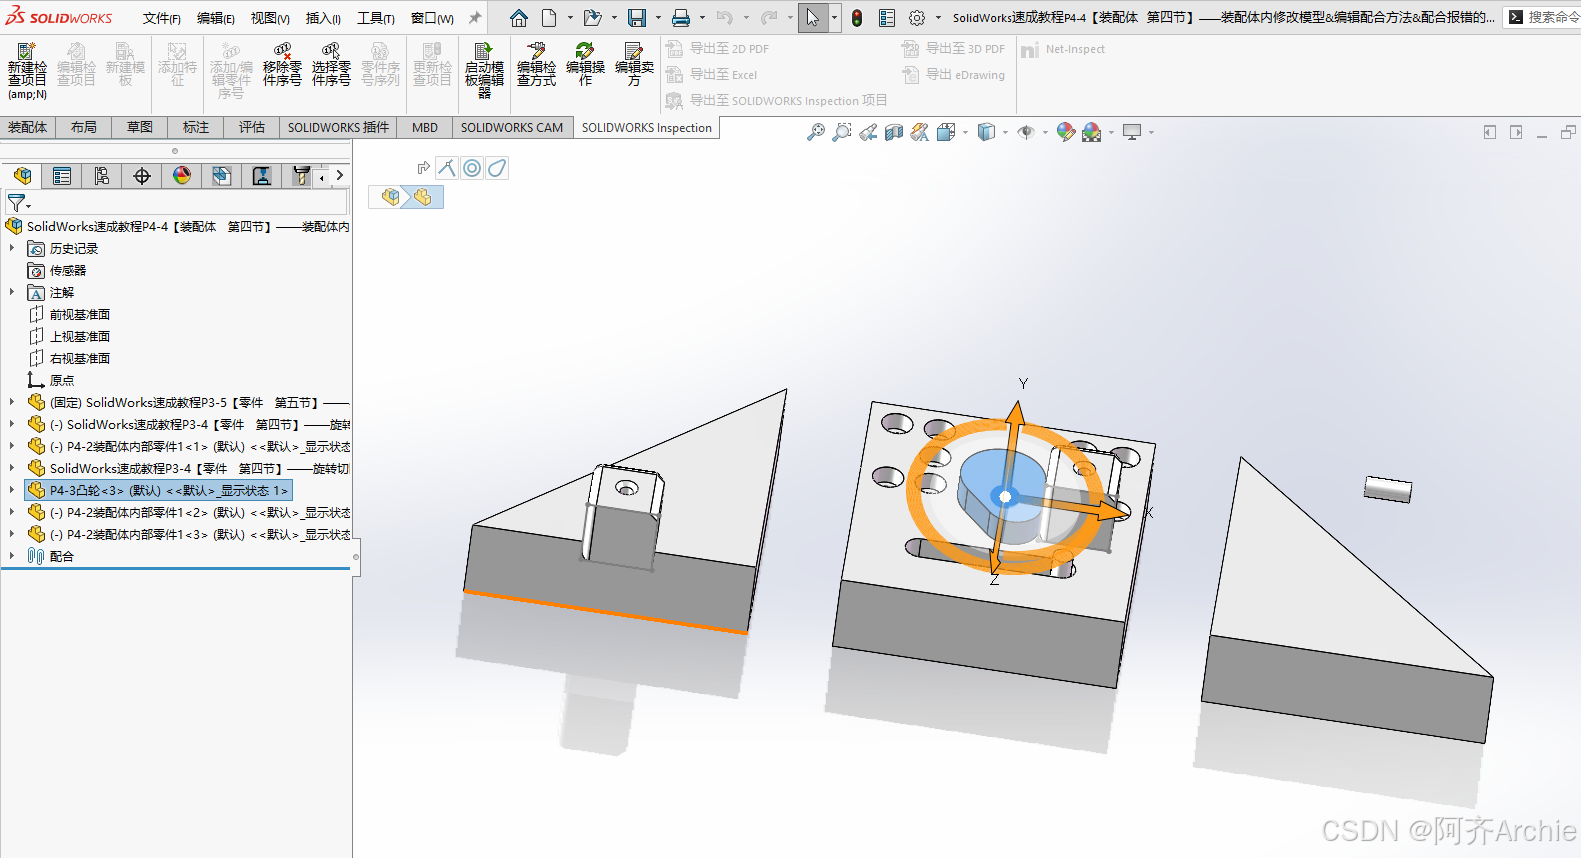Click the Previous View icon
This screenshot has width=1581, height=858.
click(868, 132)
